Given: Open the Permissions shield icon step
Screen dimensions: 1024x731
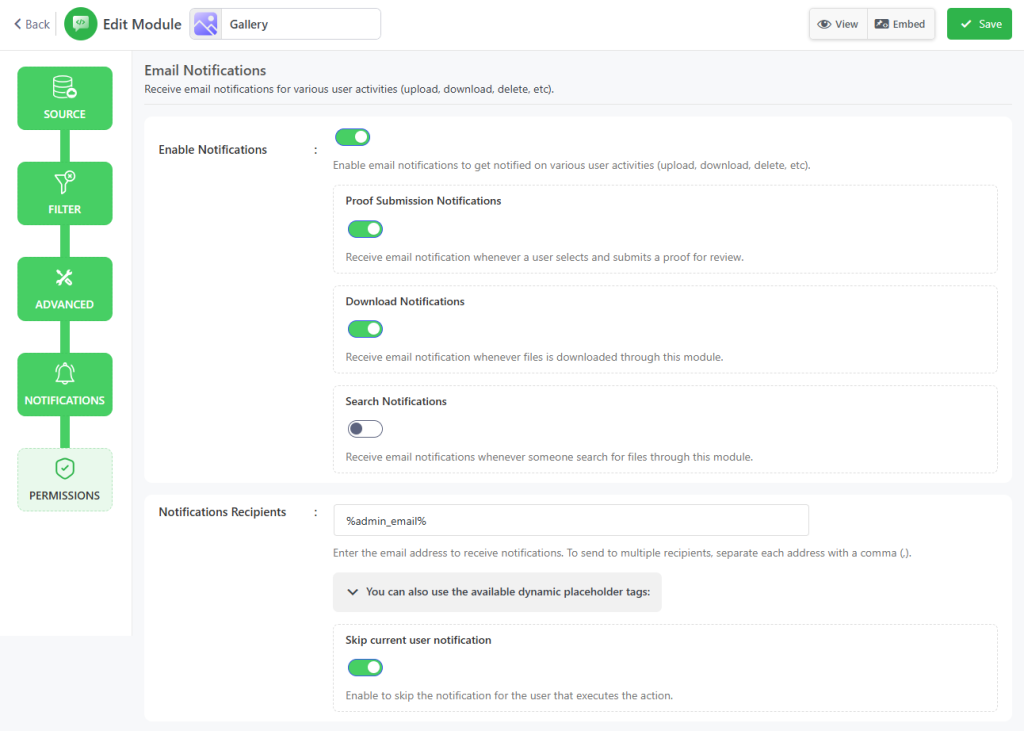Looking at the screenshot, I should coord(65,469).
